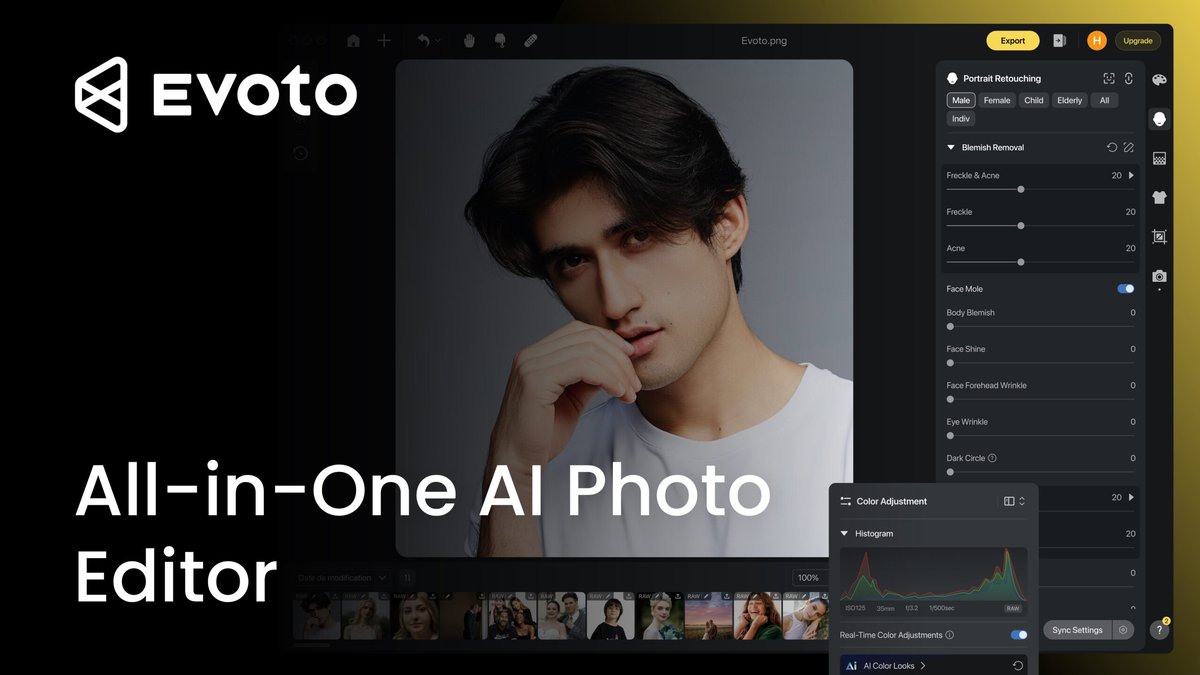The width and height of the screenshot is (1200, 675).
Task: Select the Portrait Retouching face icon
Action: point(1158,118)
